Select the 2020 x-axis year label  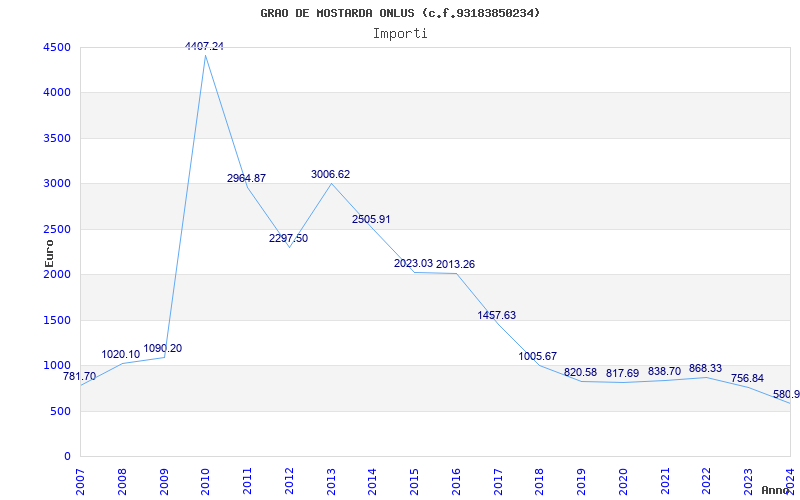point(623,482)
